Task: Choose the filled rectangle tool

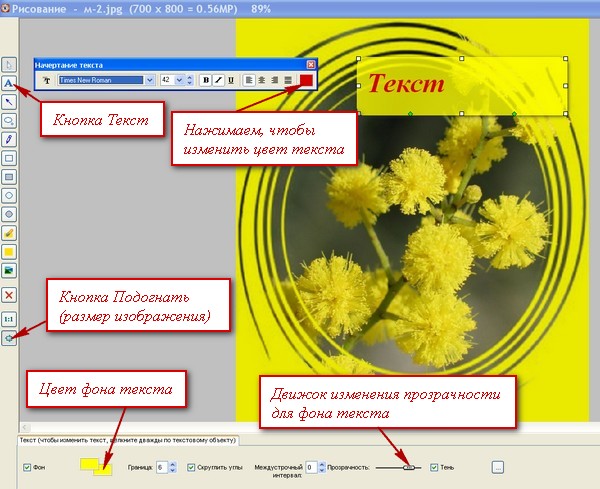Action: [9, 177]
